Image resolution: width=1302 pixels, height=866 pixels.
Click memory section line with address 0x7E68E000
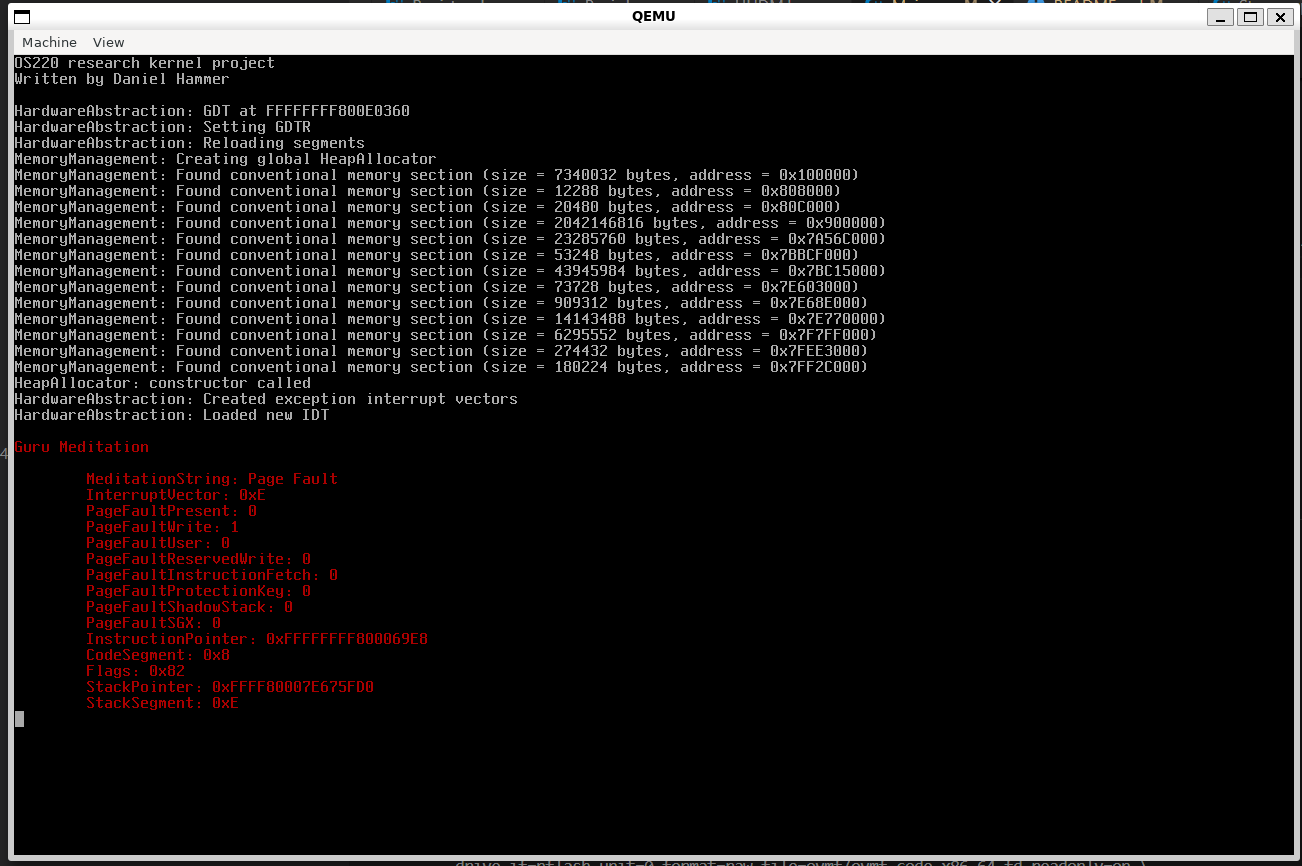pos(441,303)
